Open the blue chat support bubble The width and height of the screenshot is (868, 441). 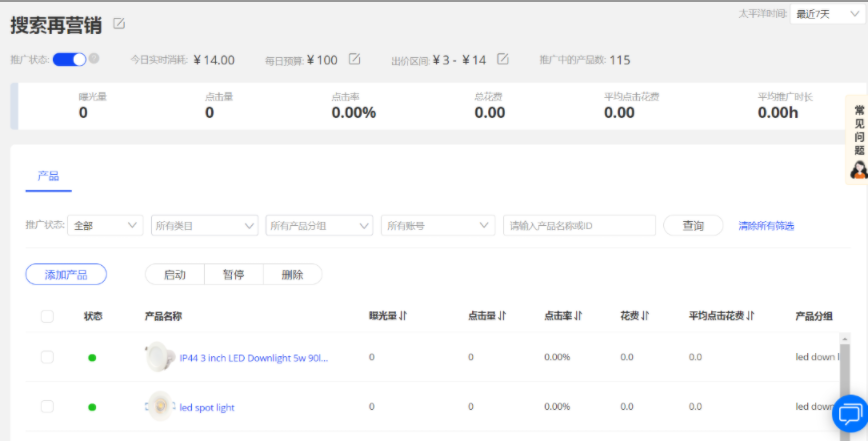[849, 412]
